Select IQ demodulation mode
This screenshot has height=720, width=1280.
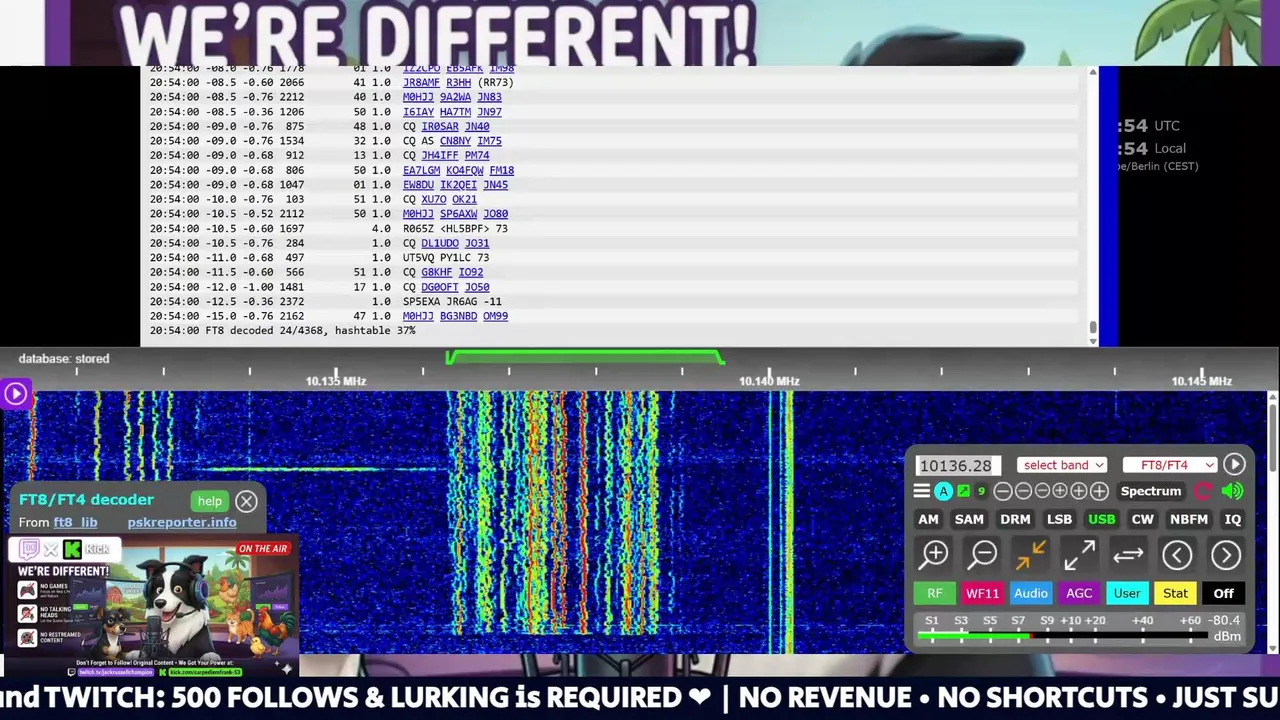point(1232,519)
